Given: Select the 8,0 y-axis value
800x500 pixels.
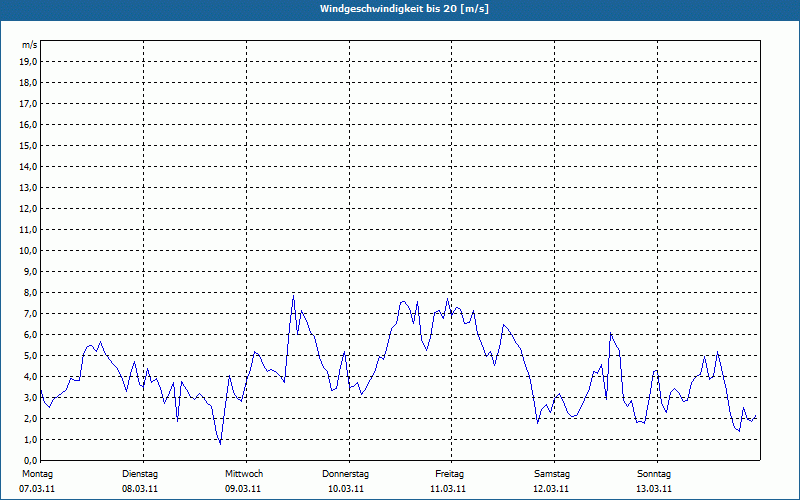Looking at the screenshot, I should coord(31,292).
